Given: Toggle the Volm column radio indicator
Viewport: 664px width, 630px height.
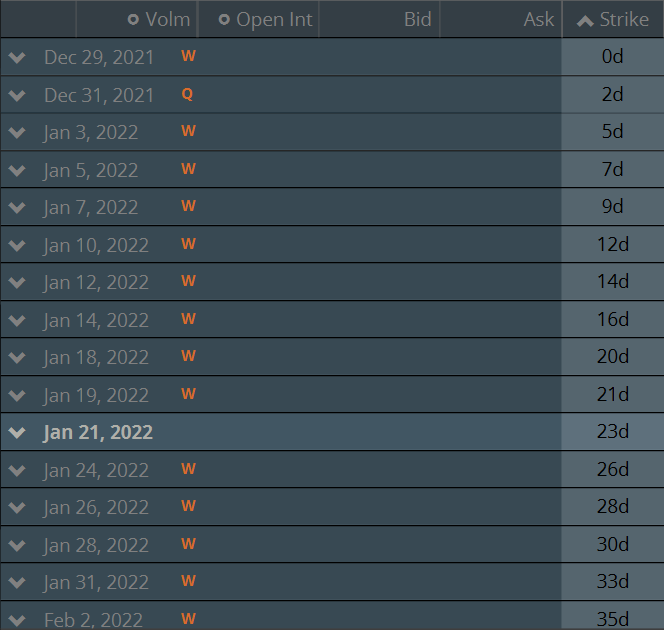Looking at the screenshot, I should coord(133,20).
